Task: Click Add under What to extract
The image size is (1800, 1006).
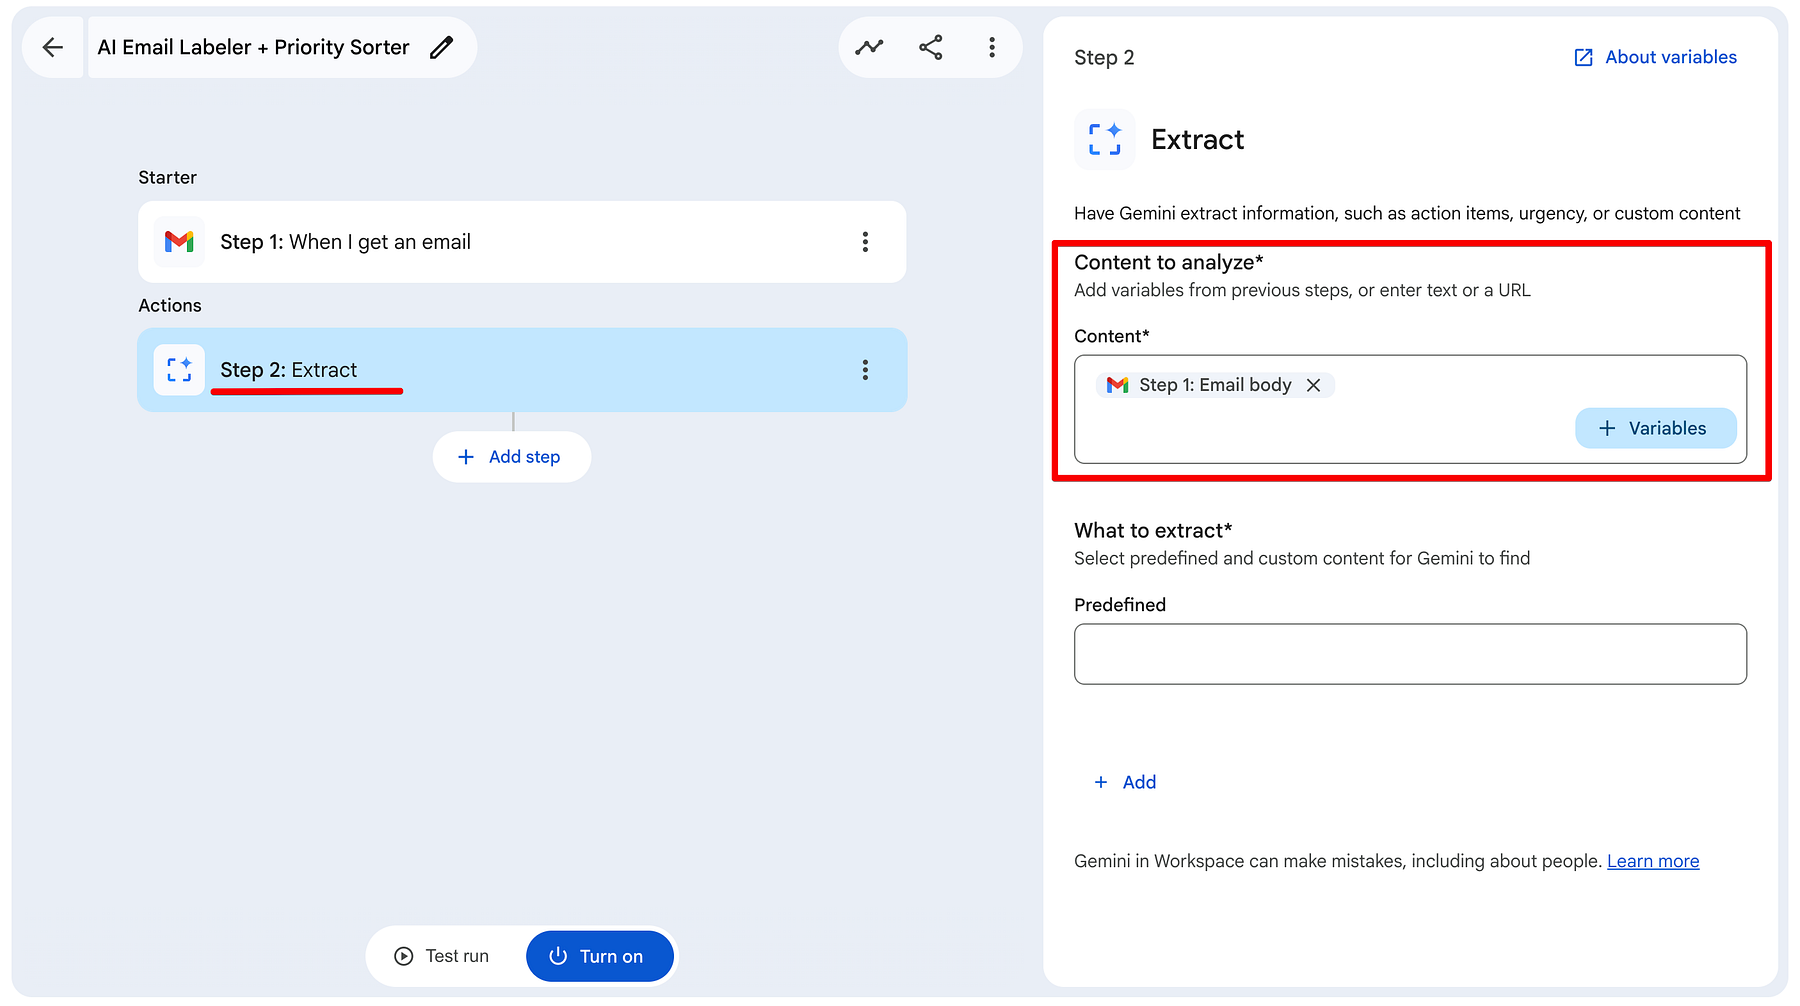Action: (x=1126, y=782)
